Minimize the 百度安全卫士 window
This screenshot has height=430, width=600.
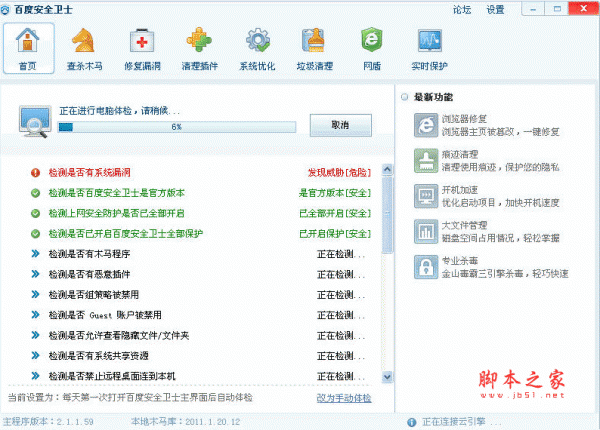coord(533,9)
